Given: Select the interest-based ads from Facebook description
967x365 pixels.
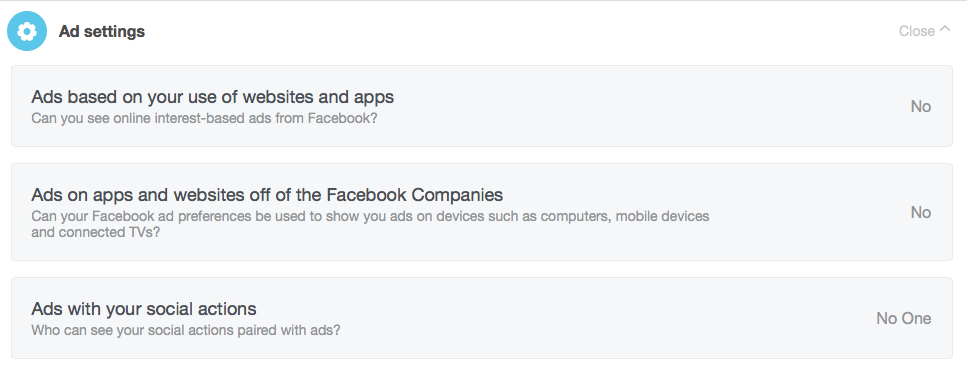Looking at the screenshot, I should (204, 117).
